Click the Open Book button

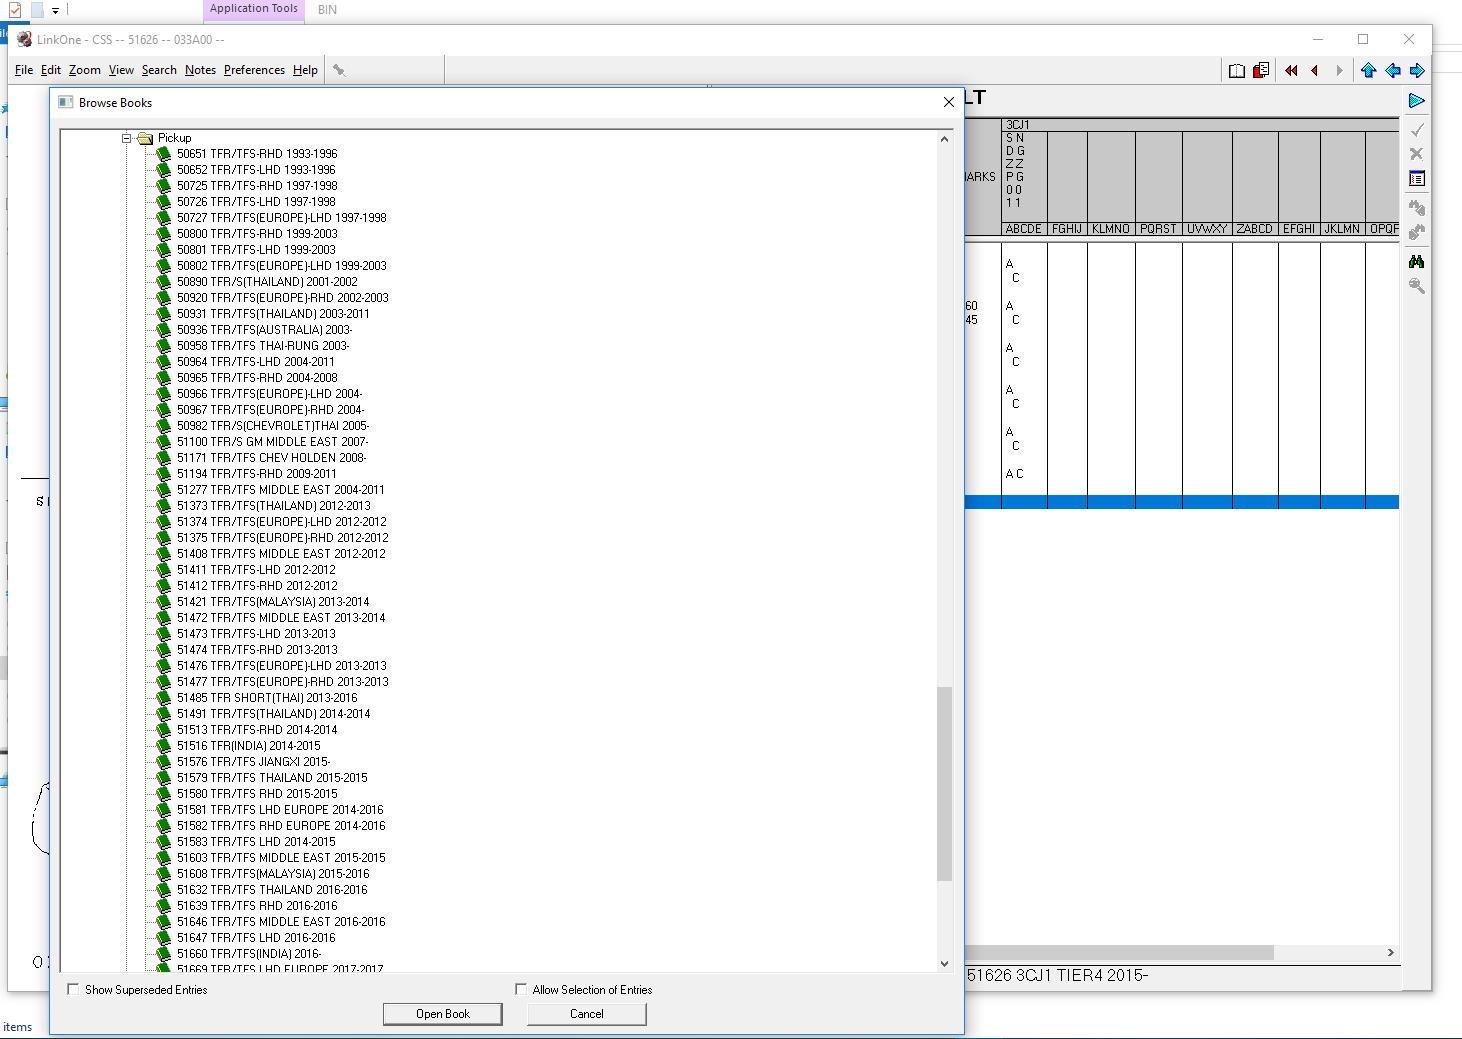click(x=443, y=1014)
